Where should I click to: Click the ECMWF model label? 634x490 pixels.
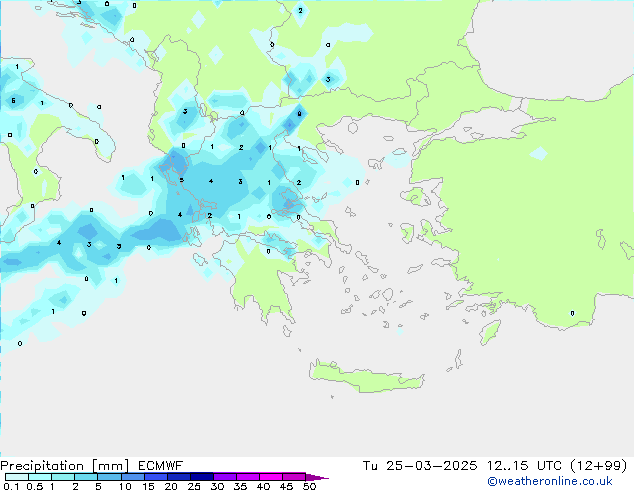click(x=161, y=466)
